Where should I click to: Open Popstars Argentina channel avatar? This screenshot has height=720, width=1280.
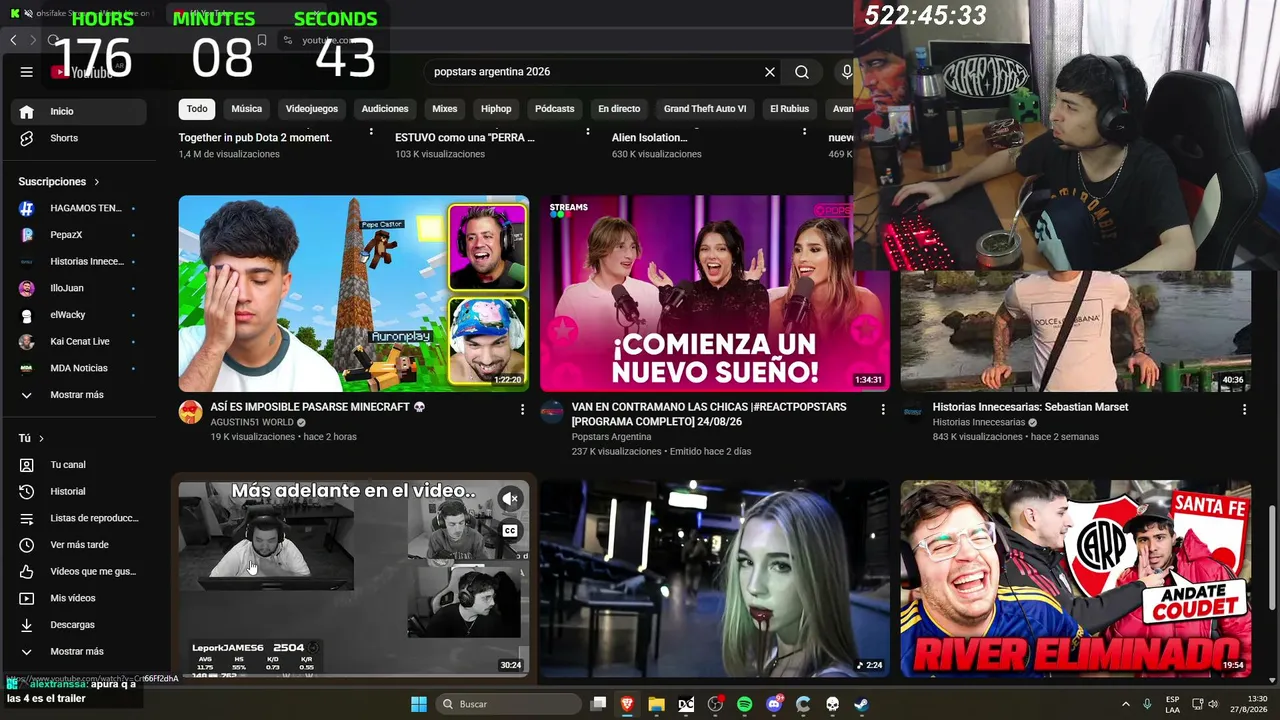coord(552,412)
